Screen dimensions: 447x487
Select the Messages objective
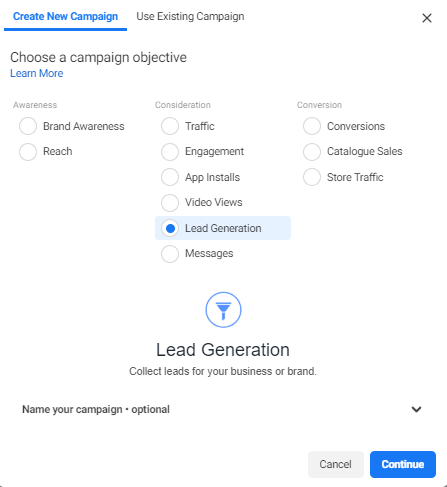point(170,254)
